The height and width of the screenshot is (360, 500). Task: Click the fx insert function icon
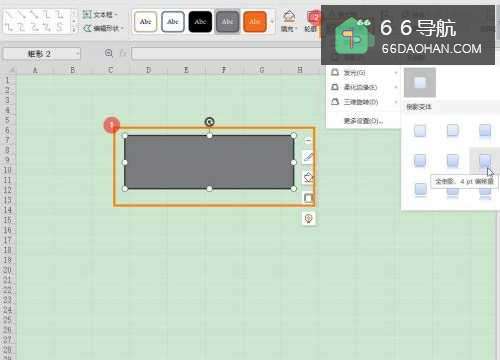pyautogui.click(x=123, y=53)
